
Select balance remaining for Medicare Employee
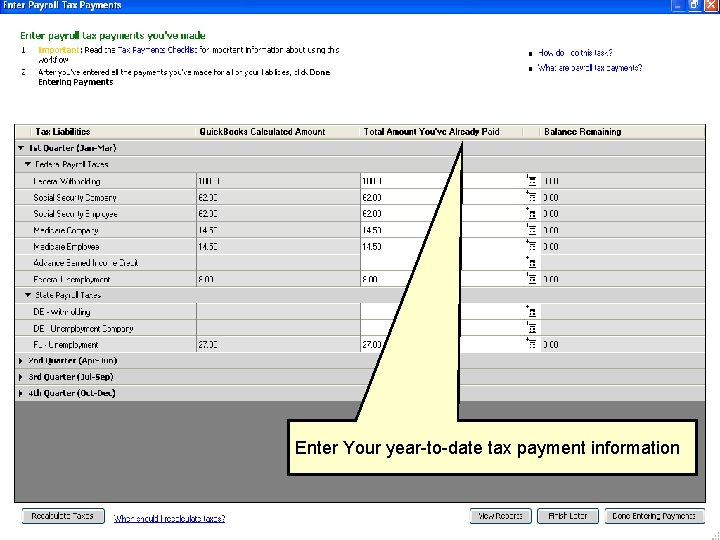point(623,247)
